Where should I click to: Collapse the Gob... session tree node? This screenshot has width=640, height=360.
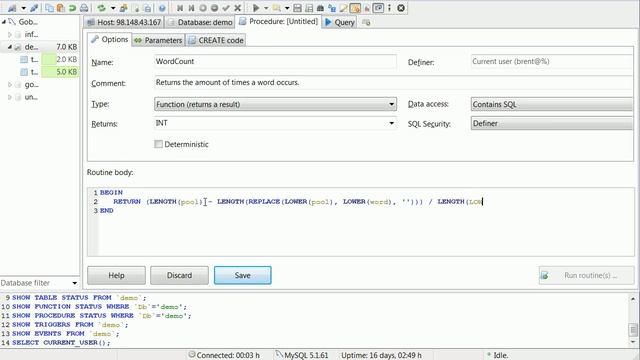click(4, 22)
